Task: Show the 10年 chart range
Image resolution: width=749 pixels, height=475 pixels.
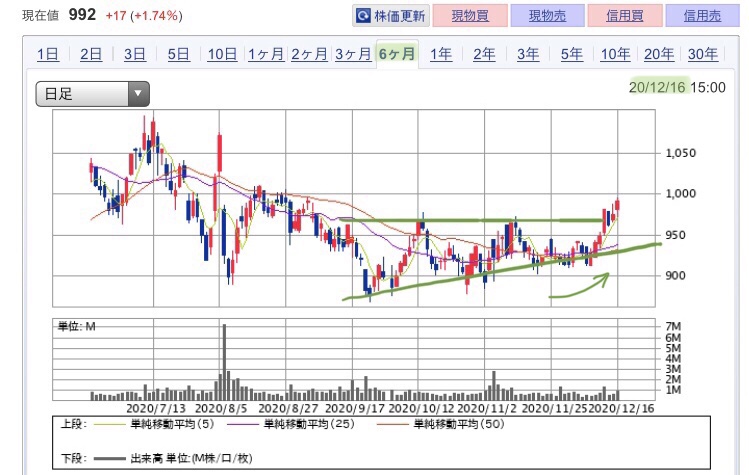Action: [x=616, y=55]
